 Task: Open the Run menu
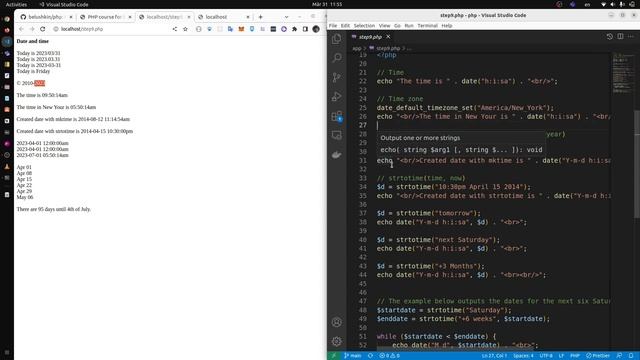pyautogui.click(x=409, y=25)
